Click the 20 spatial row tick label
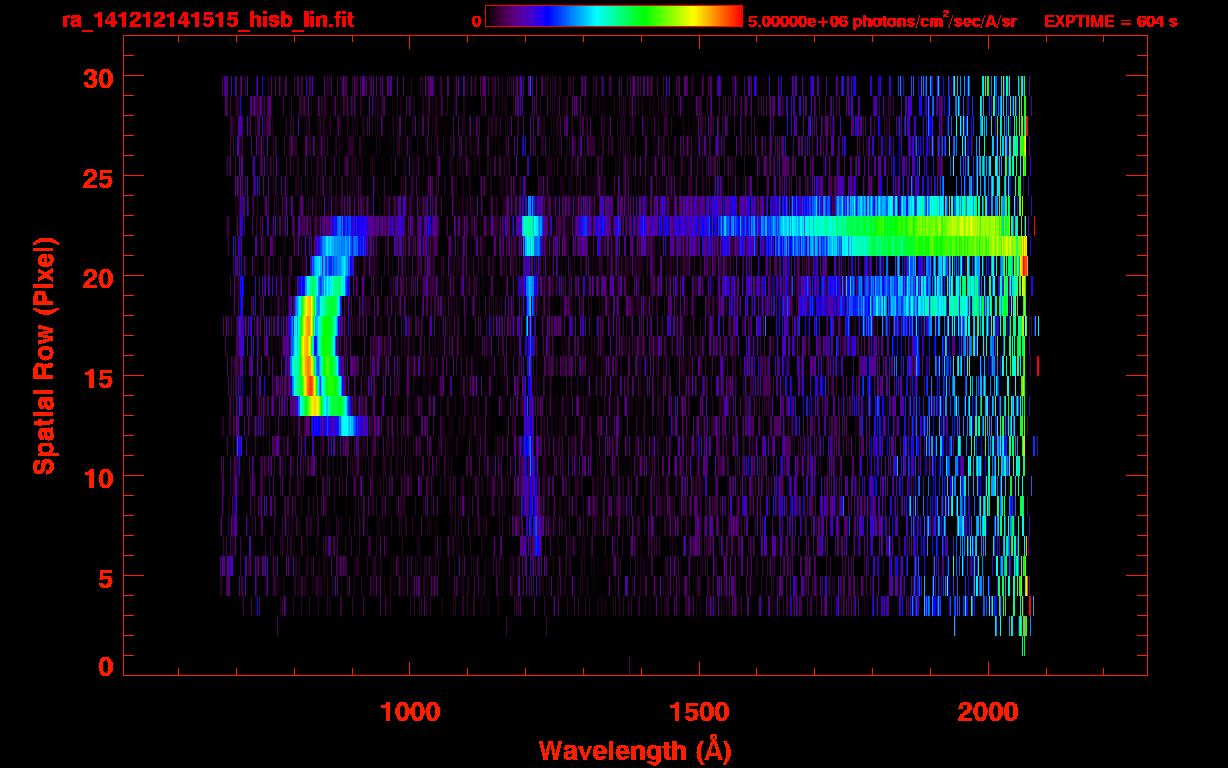1228x768 pixels. tap(96, 277)
